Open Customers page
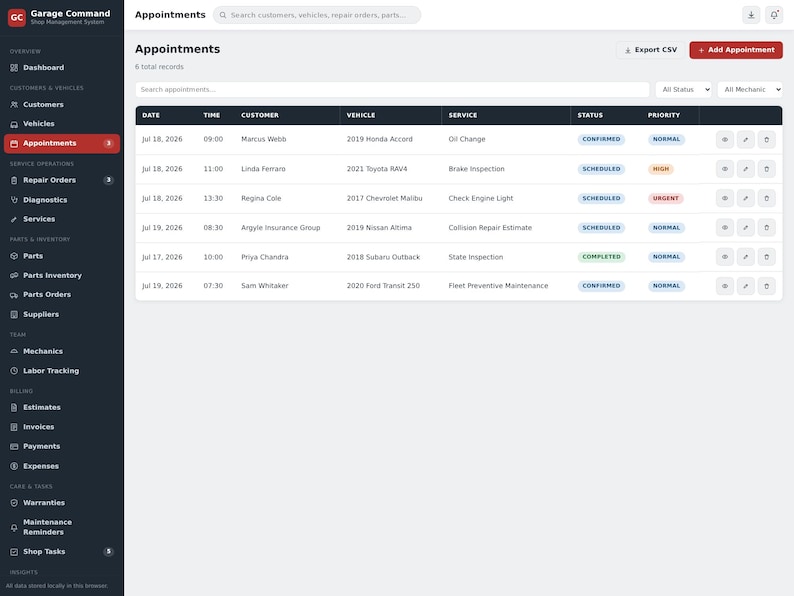This screenshot has width=794, height=596. point(62,105)
